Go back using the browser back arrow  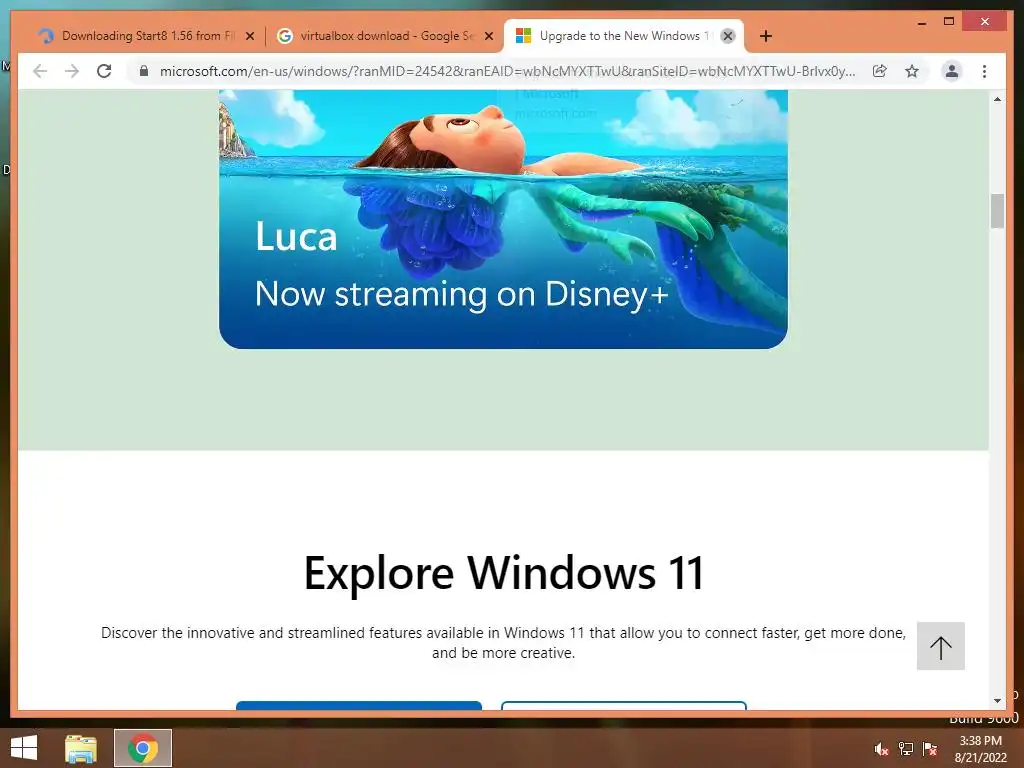pyautogui.click(x=40, y=71)
